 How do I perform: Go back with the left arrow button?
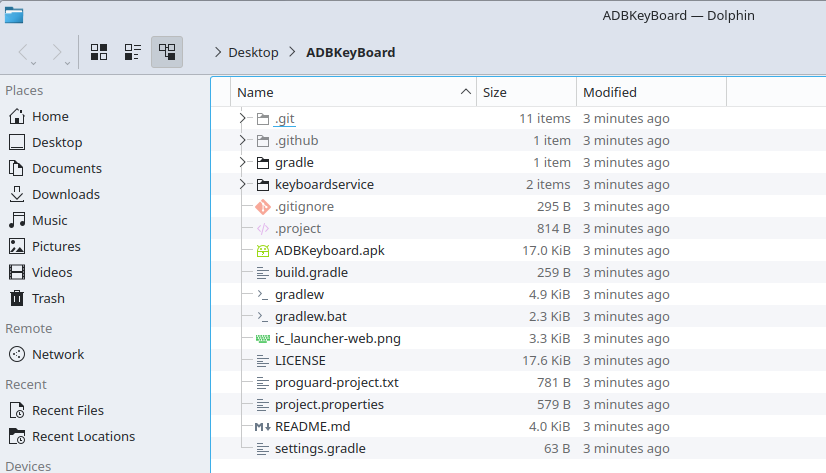pos(23,52)
